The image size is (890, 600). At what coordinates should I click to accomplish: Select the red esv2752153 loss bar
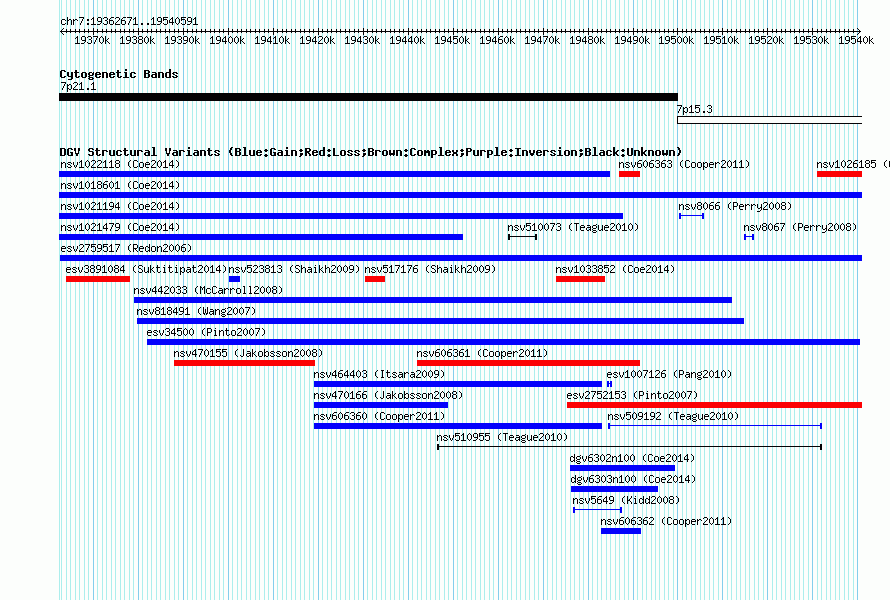[715, 405]
